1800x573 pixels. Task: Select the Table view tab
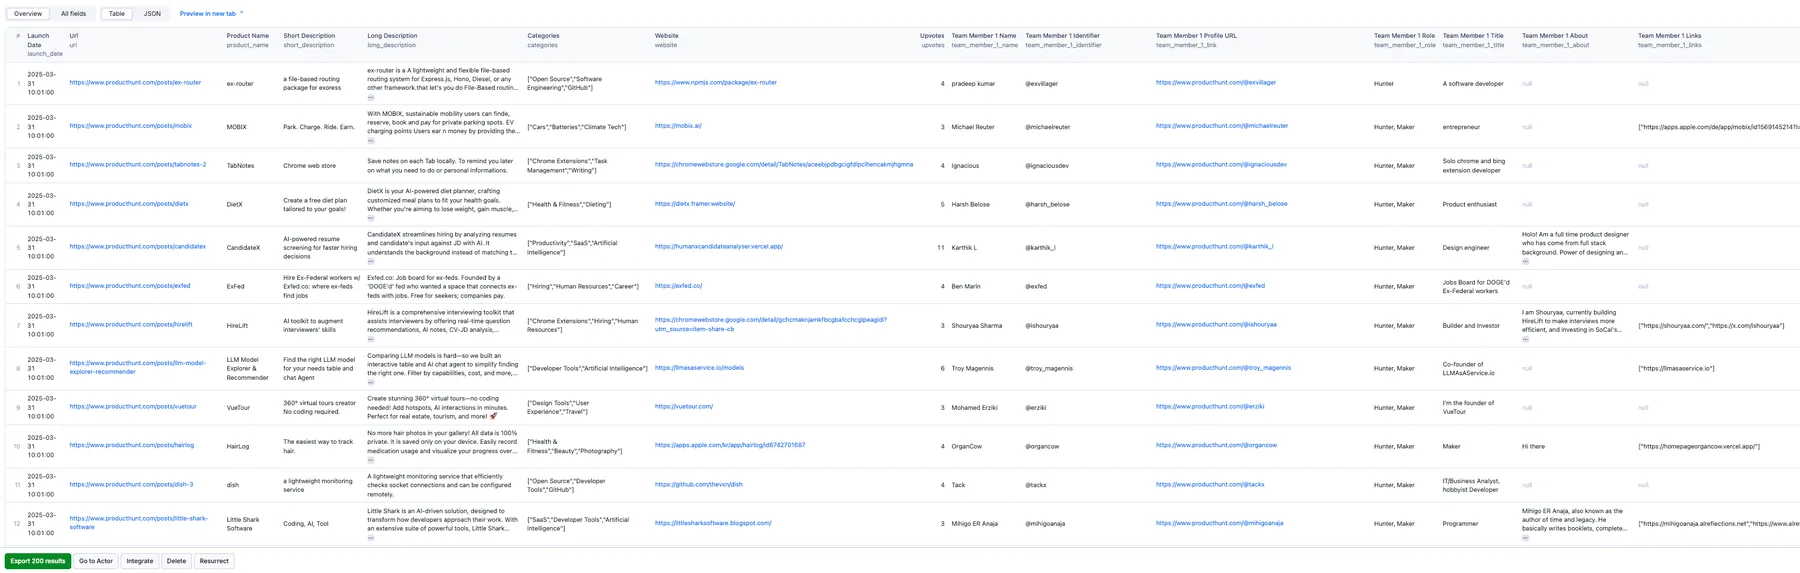point(117,14)
